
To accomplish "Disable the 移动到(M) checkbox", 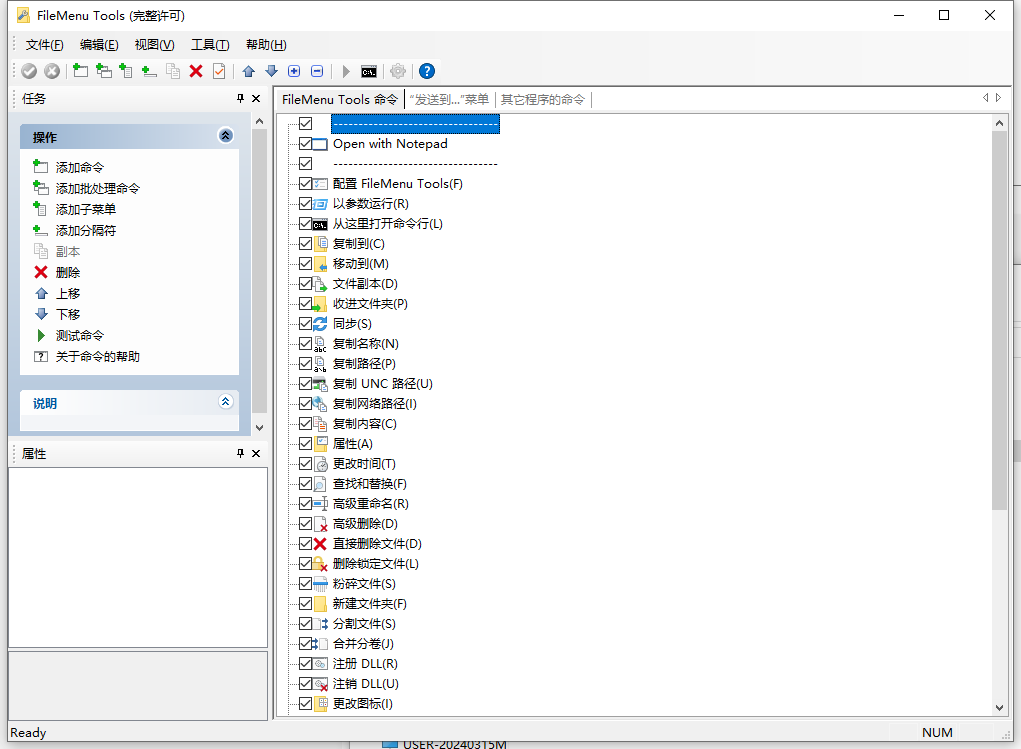I will tap(305, 264).
